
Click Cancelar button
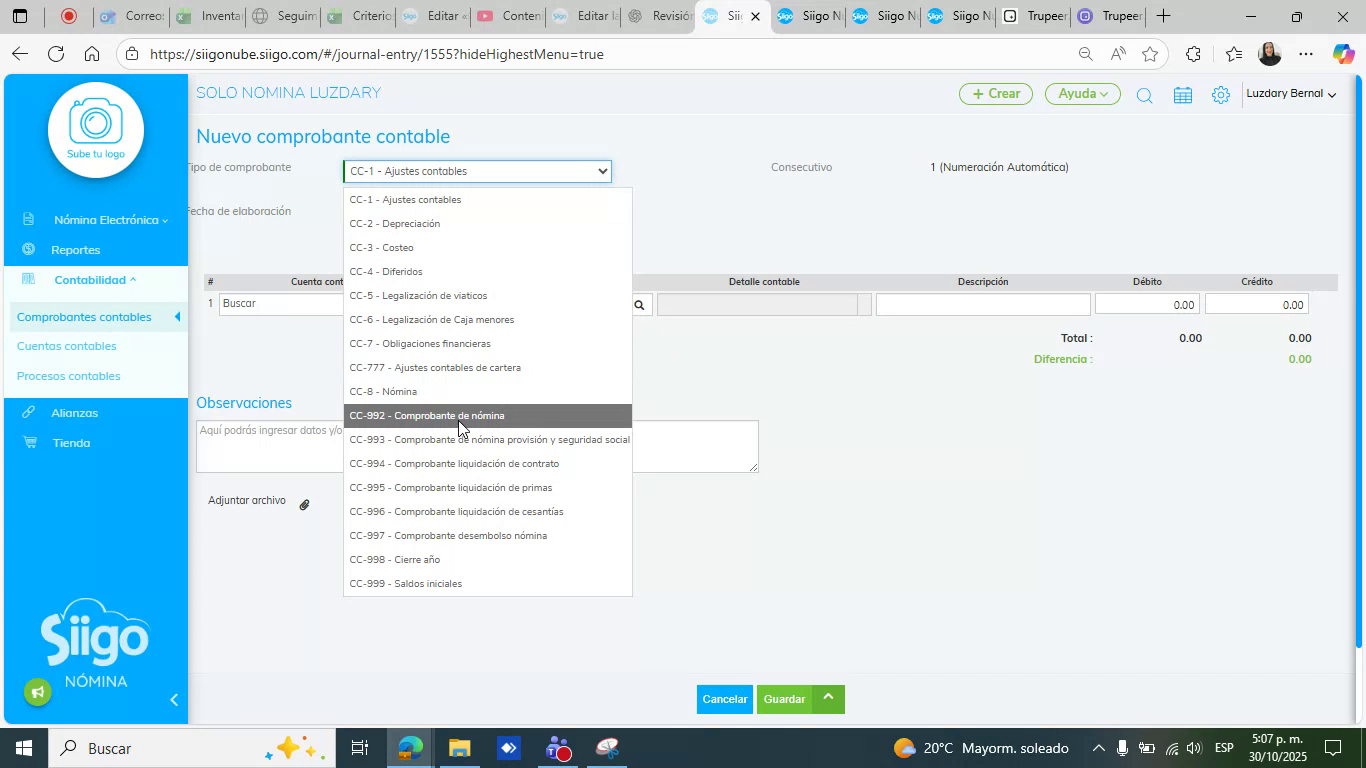coord(725,699)
